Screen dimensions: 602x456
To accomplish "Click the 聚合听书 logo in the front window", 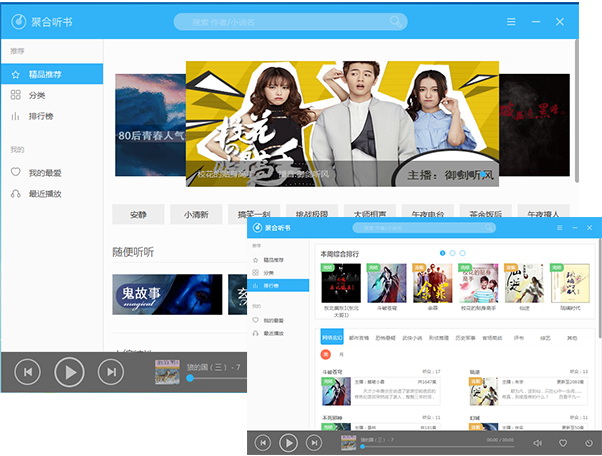I will (271, 228).
